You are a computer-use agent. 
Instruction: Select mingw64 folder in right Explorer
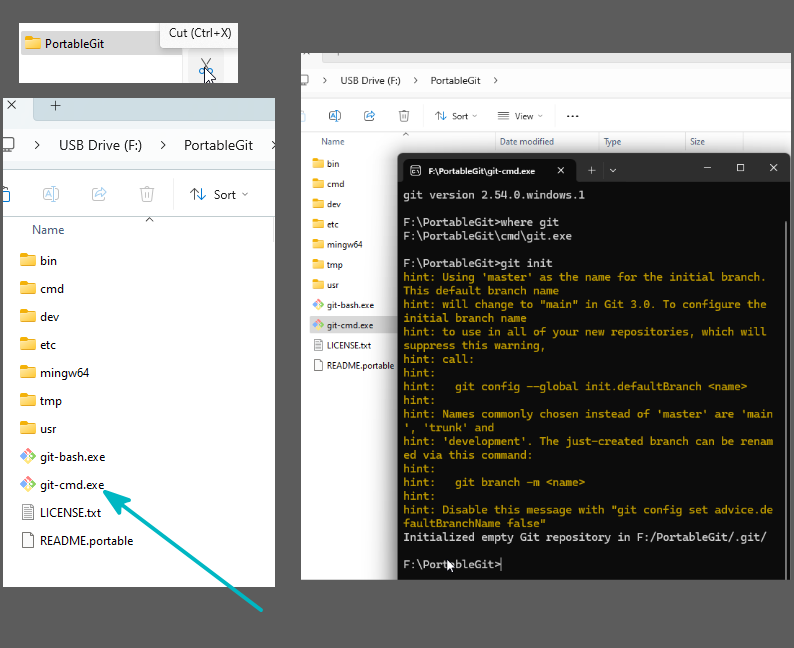(x=338, y=245)
